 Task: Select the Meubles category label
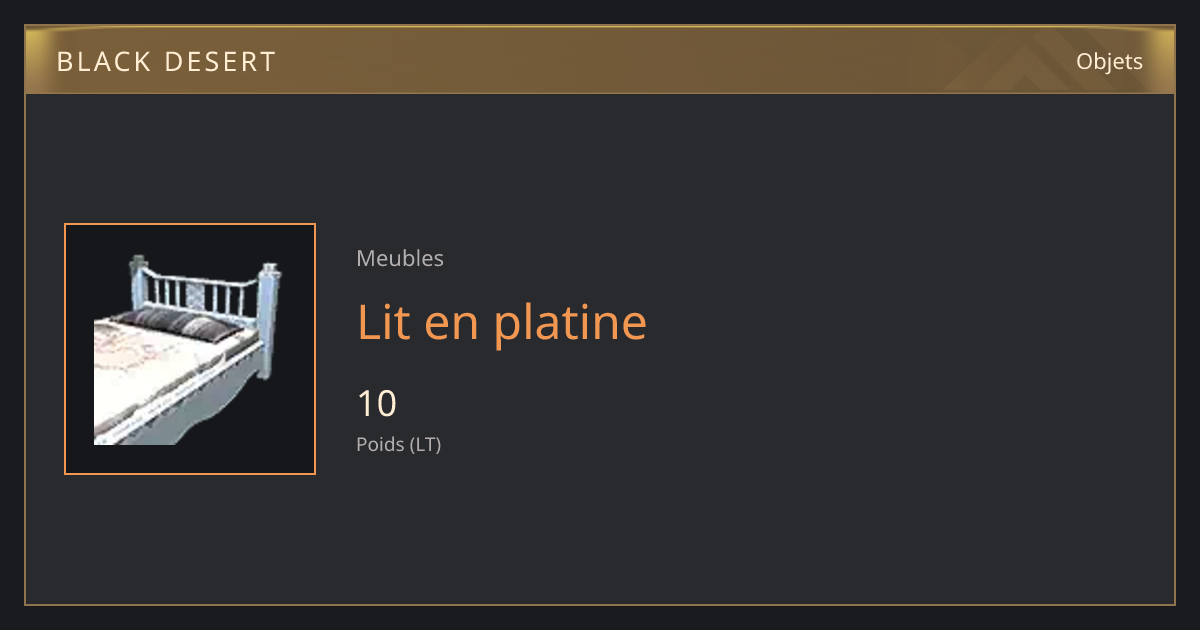click(x=400, y=258)
